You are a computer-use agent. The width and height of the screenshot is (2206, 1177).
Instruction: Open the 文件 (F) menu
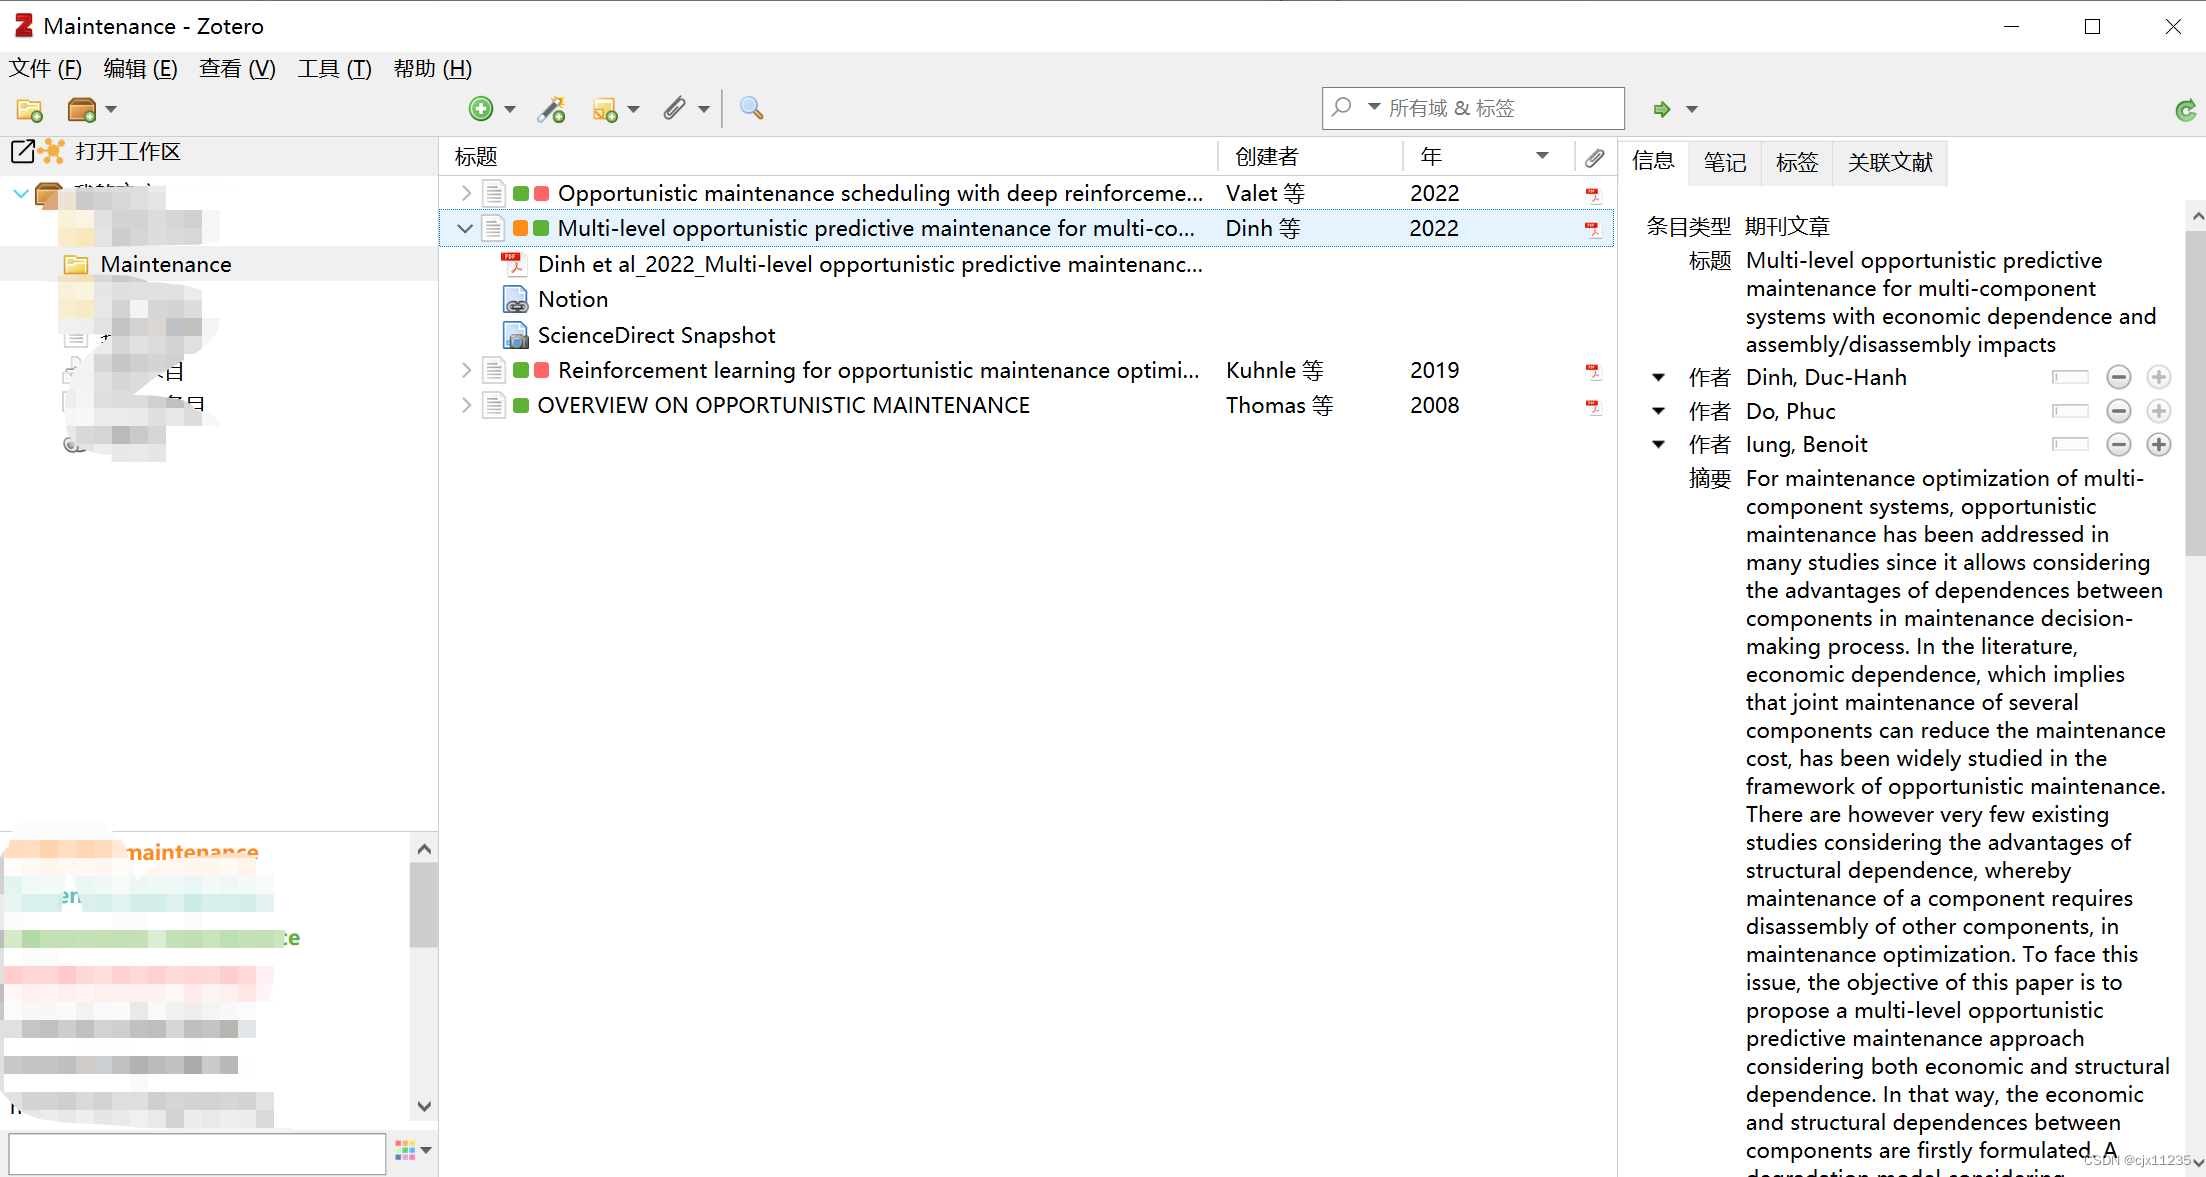click(45, 69)
